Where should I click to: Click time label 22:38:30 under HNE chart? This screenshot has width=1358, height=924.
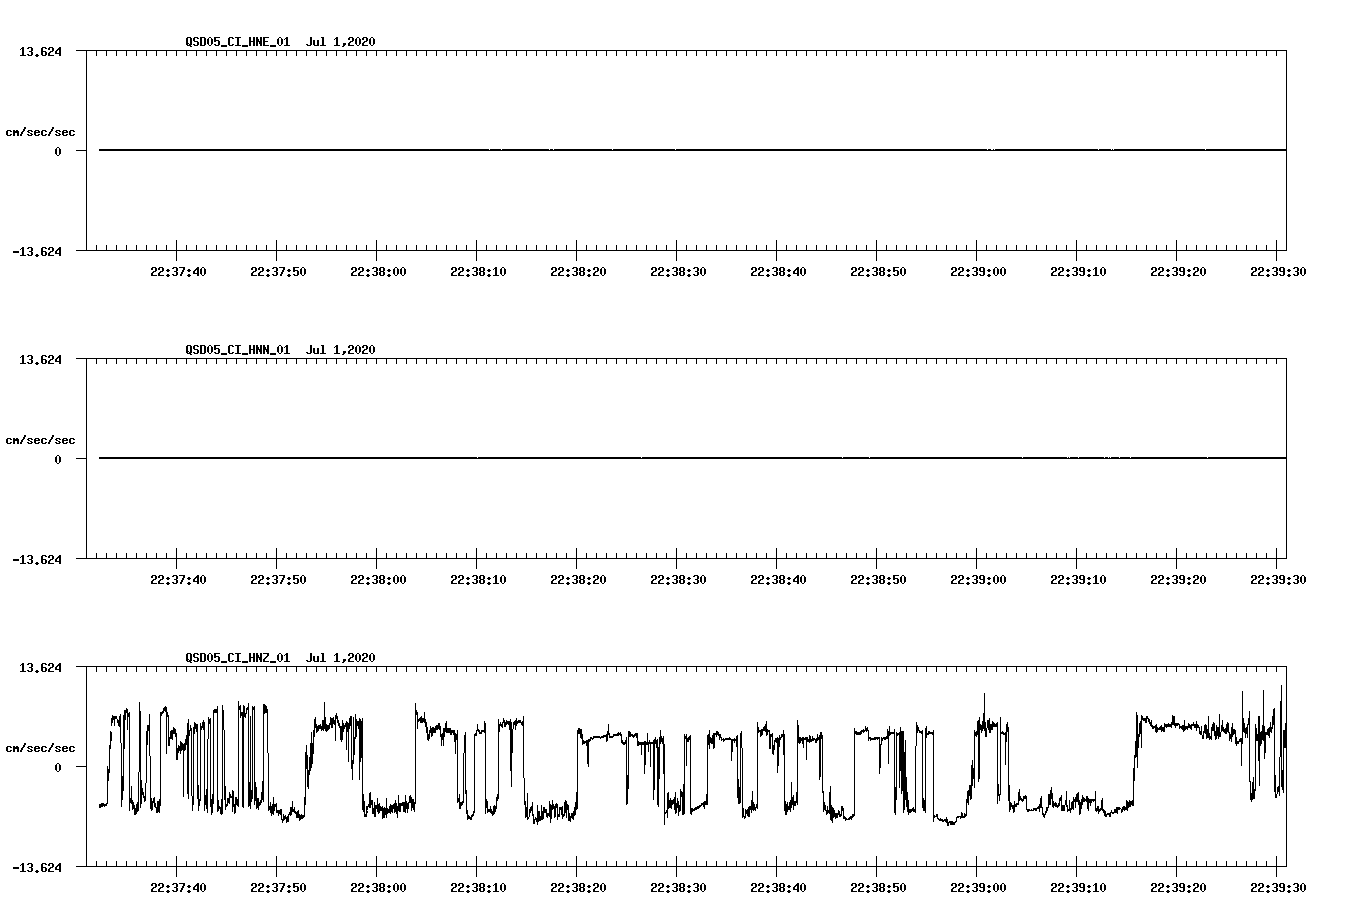678,271
